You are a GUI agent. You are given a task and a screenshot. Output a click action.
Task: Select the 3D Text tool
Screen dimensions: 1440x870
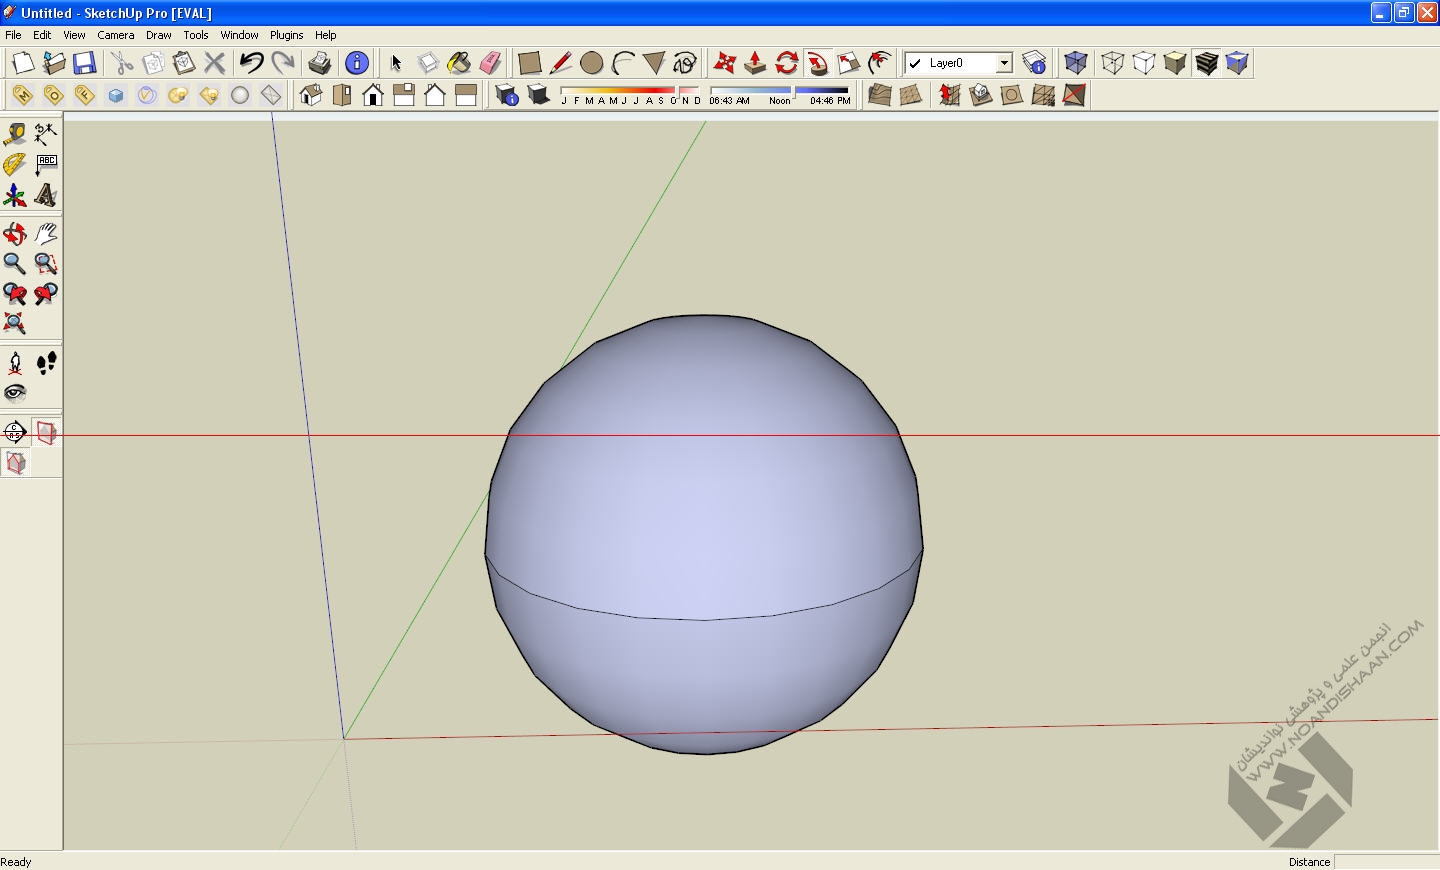pos(46,195)
